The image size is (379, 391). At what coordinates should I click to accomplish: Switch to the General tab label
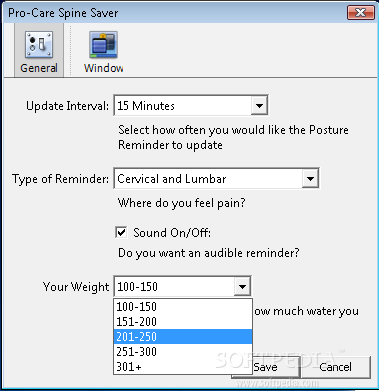pyautogui.click(x=39, y=68)
